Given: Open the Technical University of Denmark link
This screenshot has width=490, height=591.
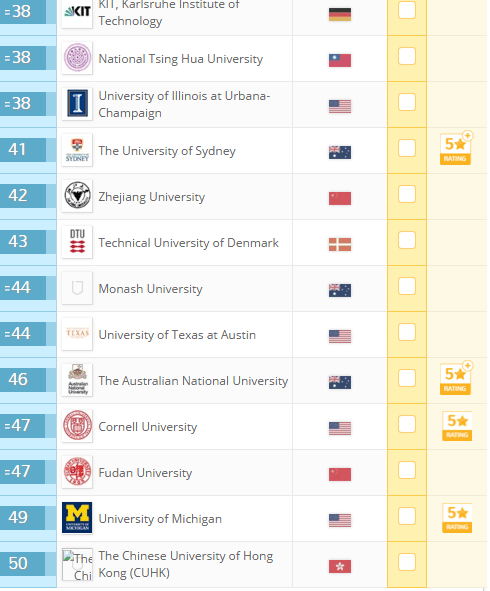Looking at the screenshot, I should (x=188, y=243).
